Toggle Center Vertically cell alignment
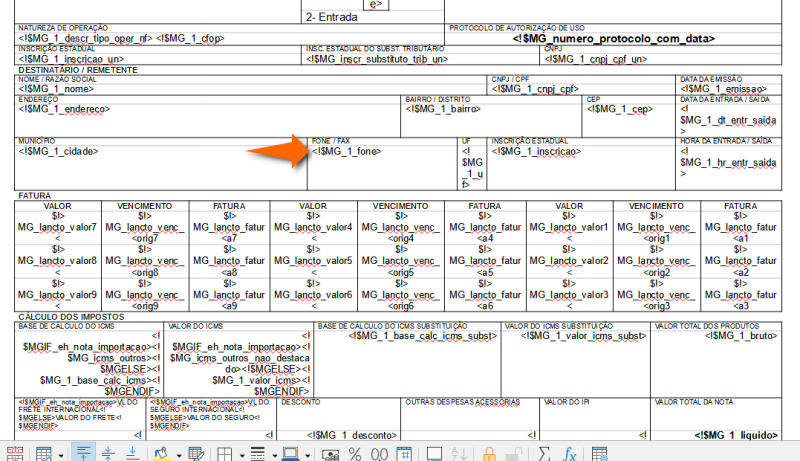This screenshot has width=800, height=461. pos(108,453)
